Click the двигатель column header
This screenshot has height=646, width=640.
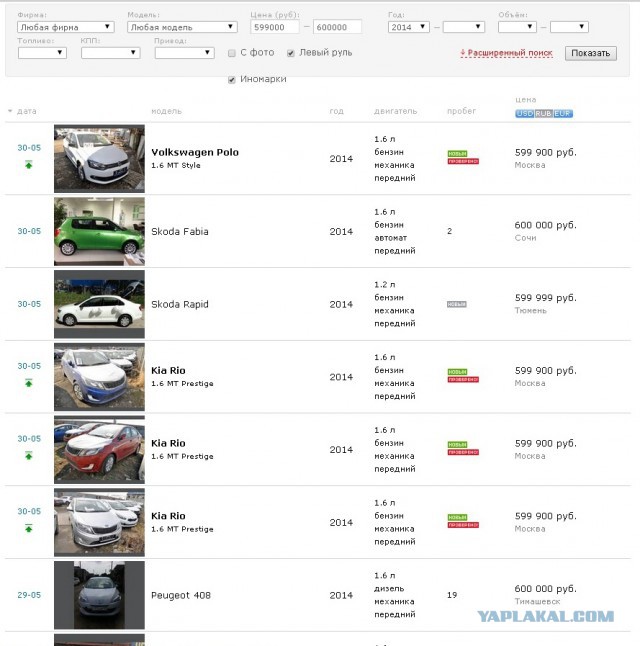click(x=396, y=111)
